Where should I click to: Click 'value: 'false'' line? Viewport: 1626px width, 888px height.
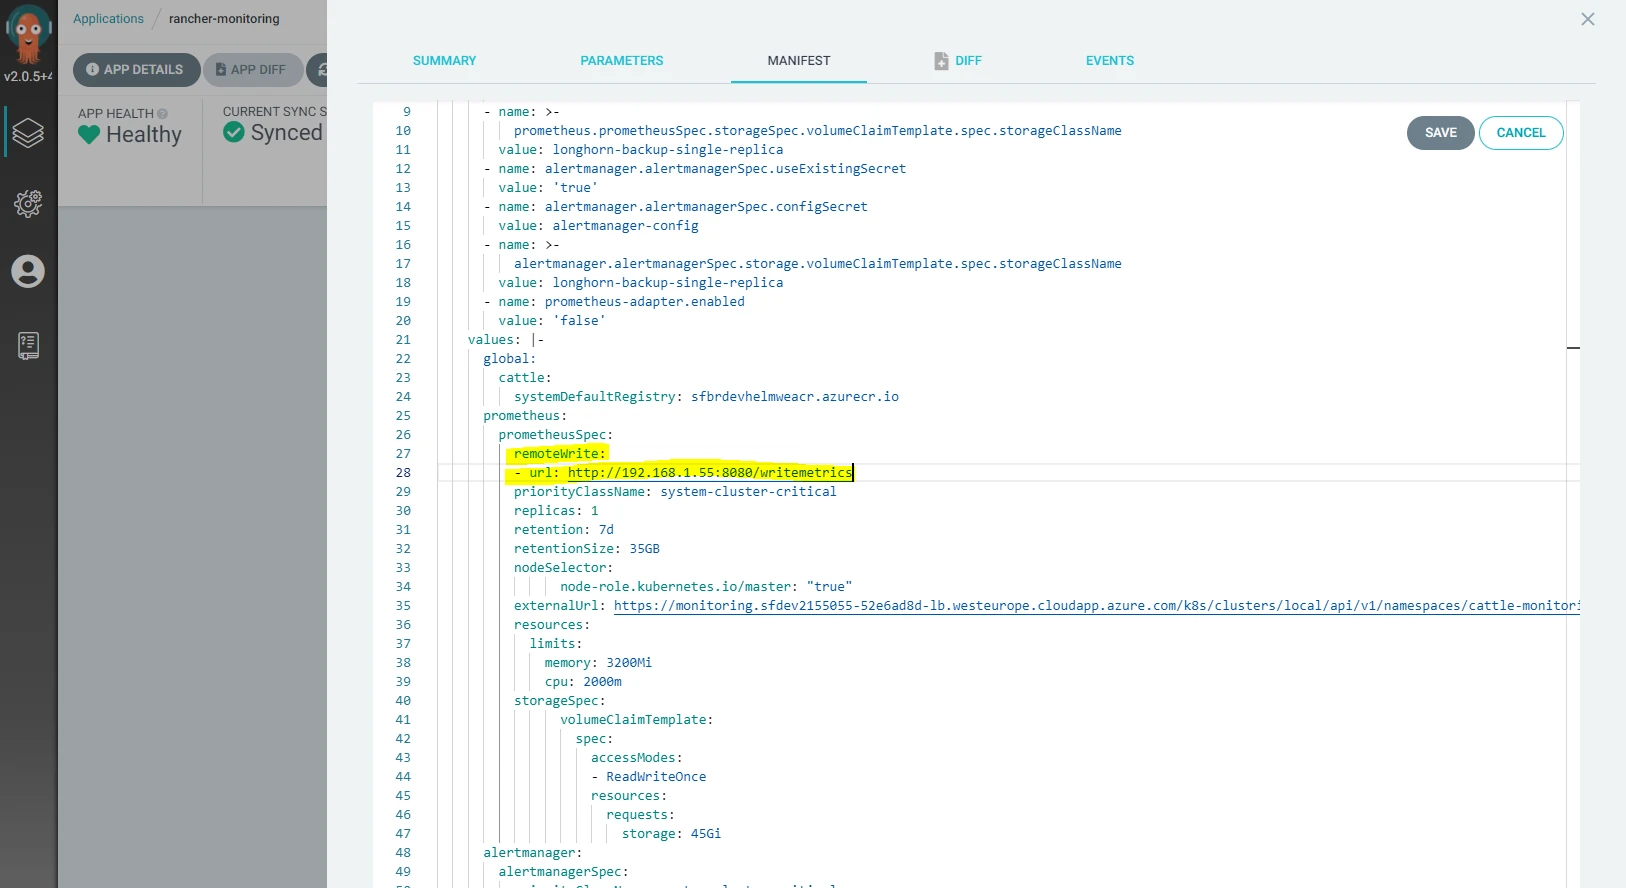point(552,321)
